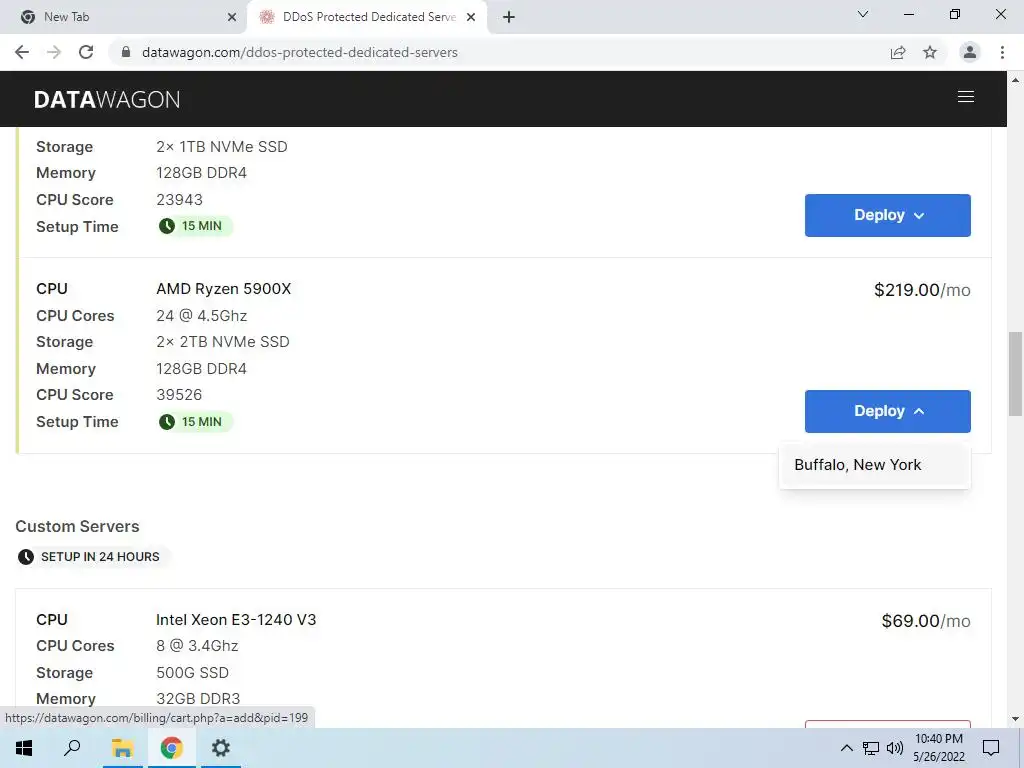The image size is (1024, 768).
Task: Open a new browser tab
Action: click(509, 17)
